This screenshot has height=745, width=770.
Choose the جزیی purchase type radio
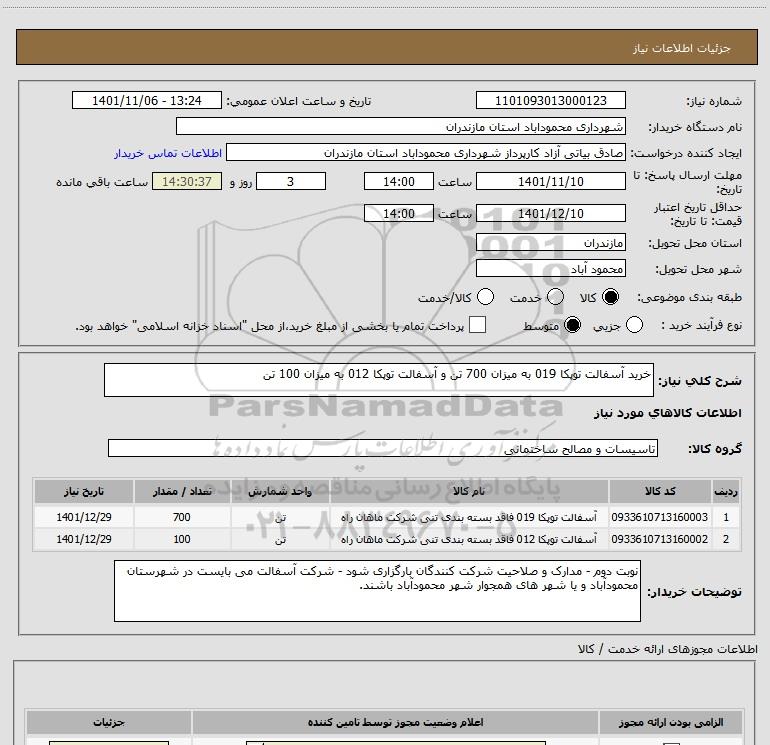634,325
